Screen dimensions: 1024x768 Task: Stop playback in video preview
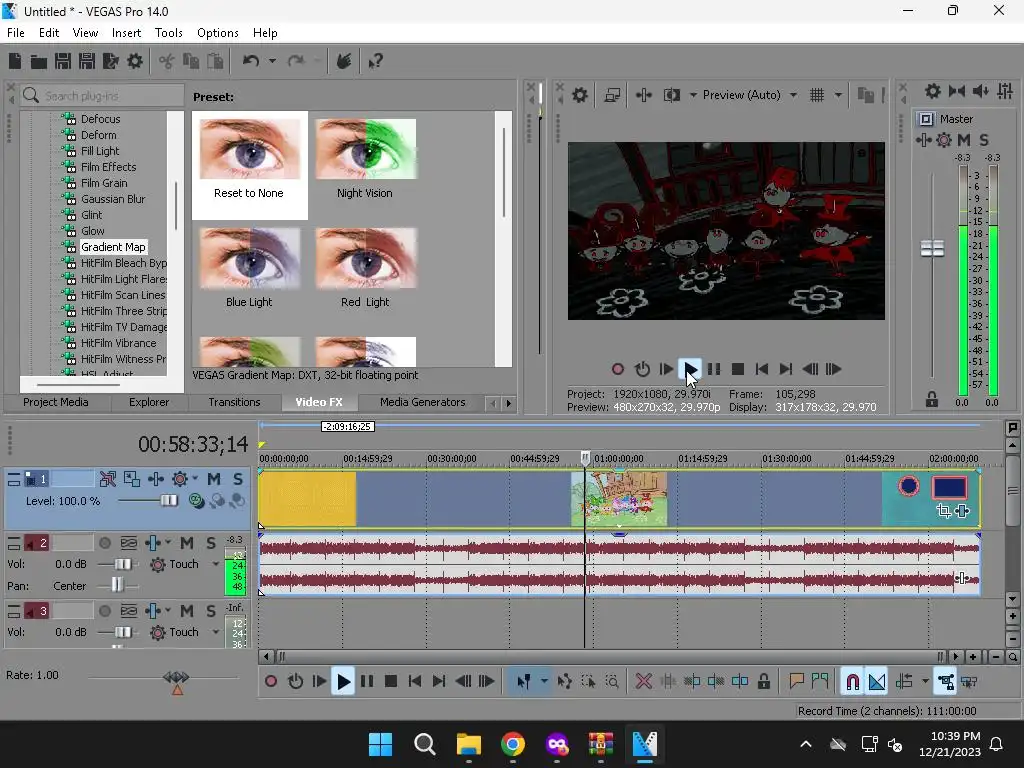tap(738, 369)
